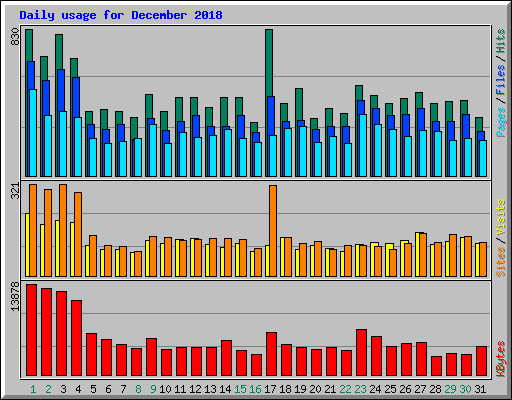Click day 16 on the x-axis

click(255, 389)
